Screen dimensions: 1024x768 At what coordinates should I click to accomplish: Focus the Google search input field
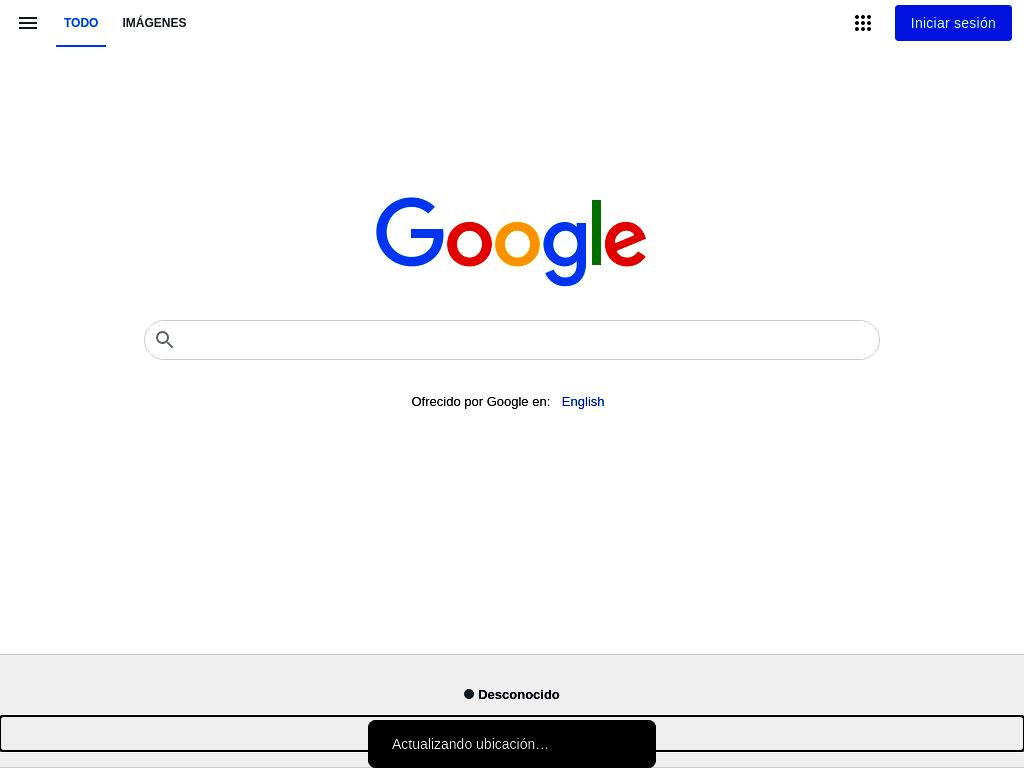click(512, 340)
